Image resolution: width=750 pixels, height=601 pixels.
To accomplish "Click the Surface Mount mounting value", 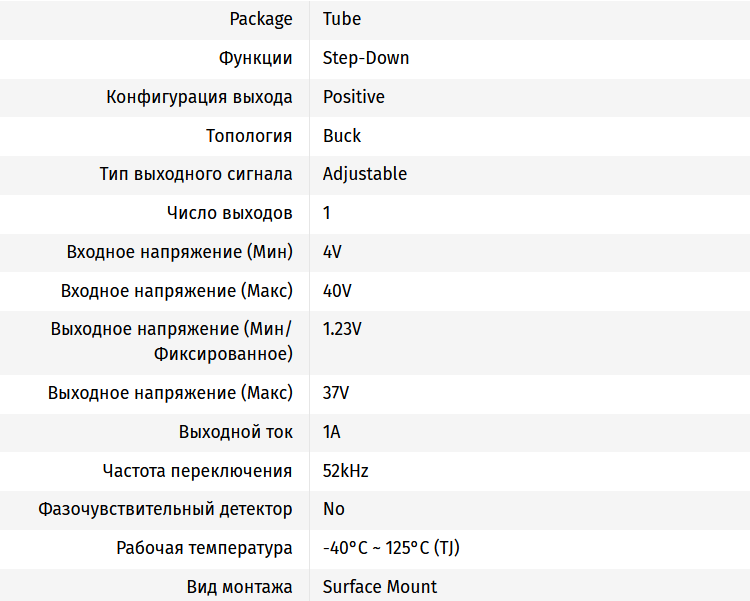I will point(380,587).
